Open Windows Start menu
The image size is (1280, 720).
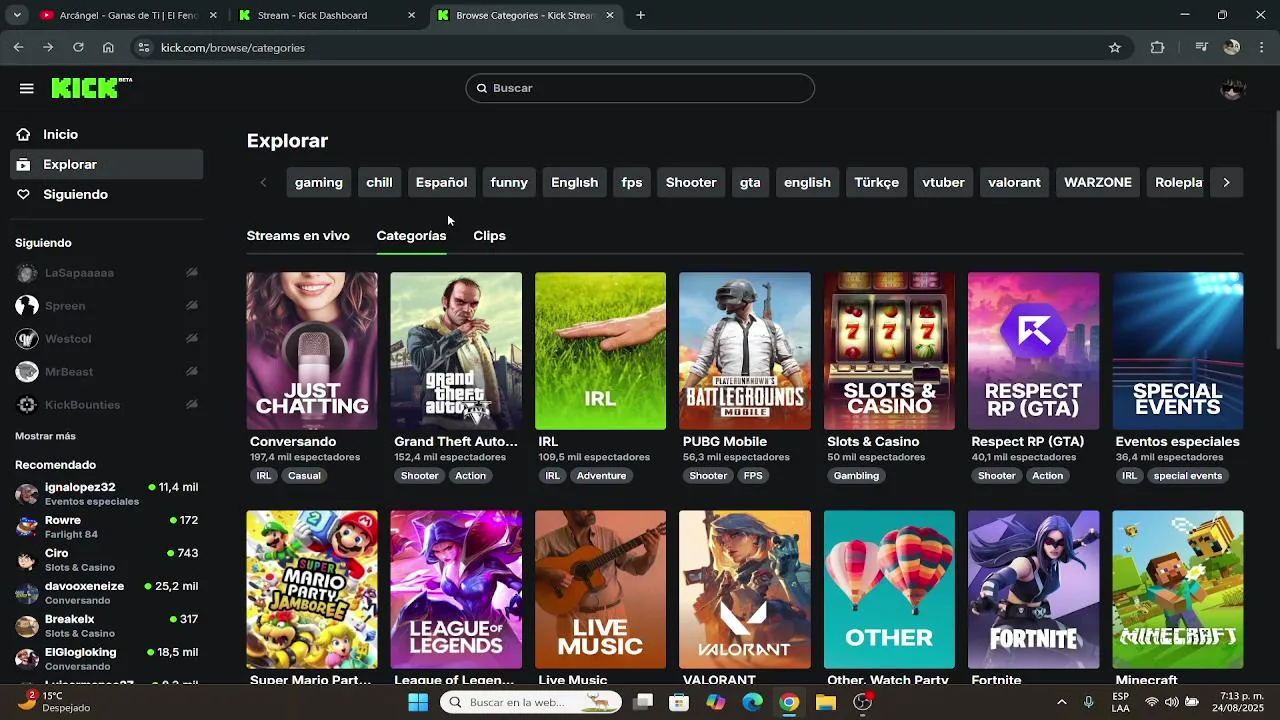pos(418,702)
